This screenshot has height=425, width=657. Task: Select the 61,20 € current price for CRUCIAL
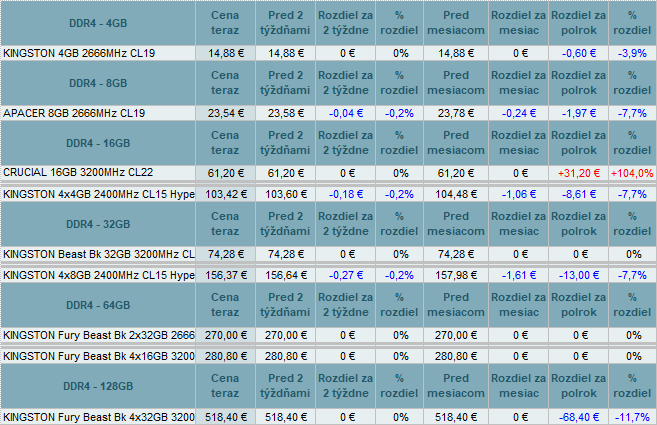coord(225,173)
